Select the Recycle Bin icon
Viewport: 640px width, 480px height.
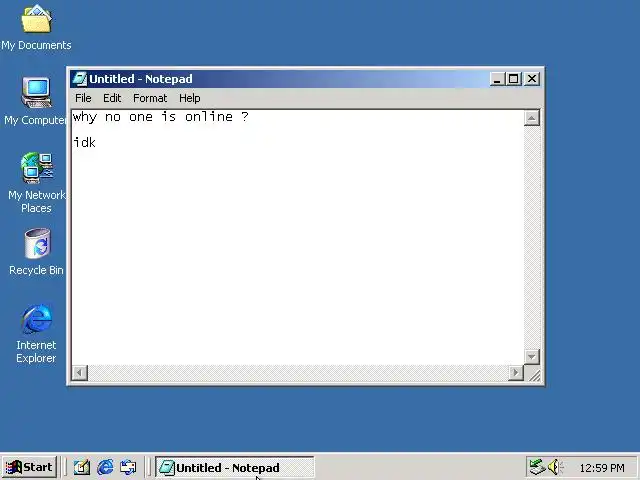pos(37,251)
